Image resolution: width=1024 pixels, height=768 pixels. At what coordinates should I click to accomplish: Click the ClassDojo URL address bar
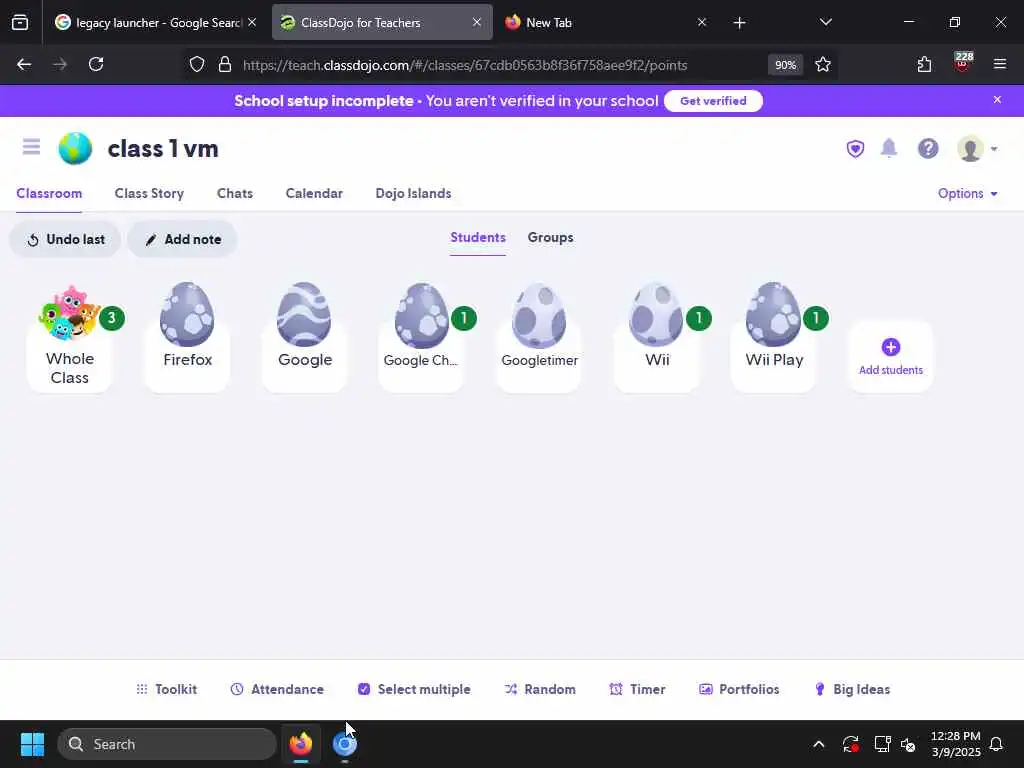[464, 65]
